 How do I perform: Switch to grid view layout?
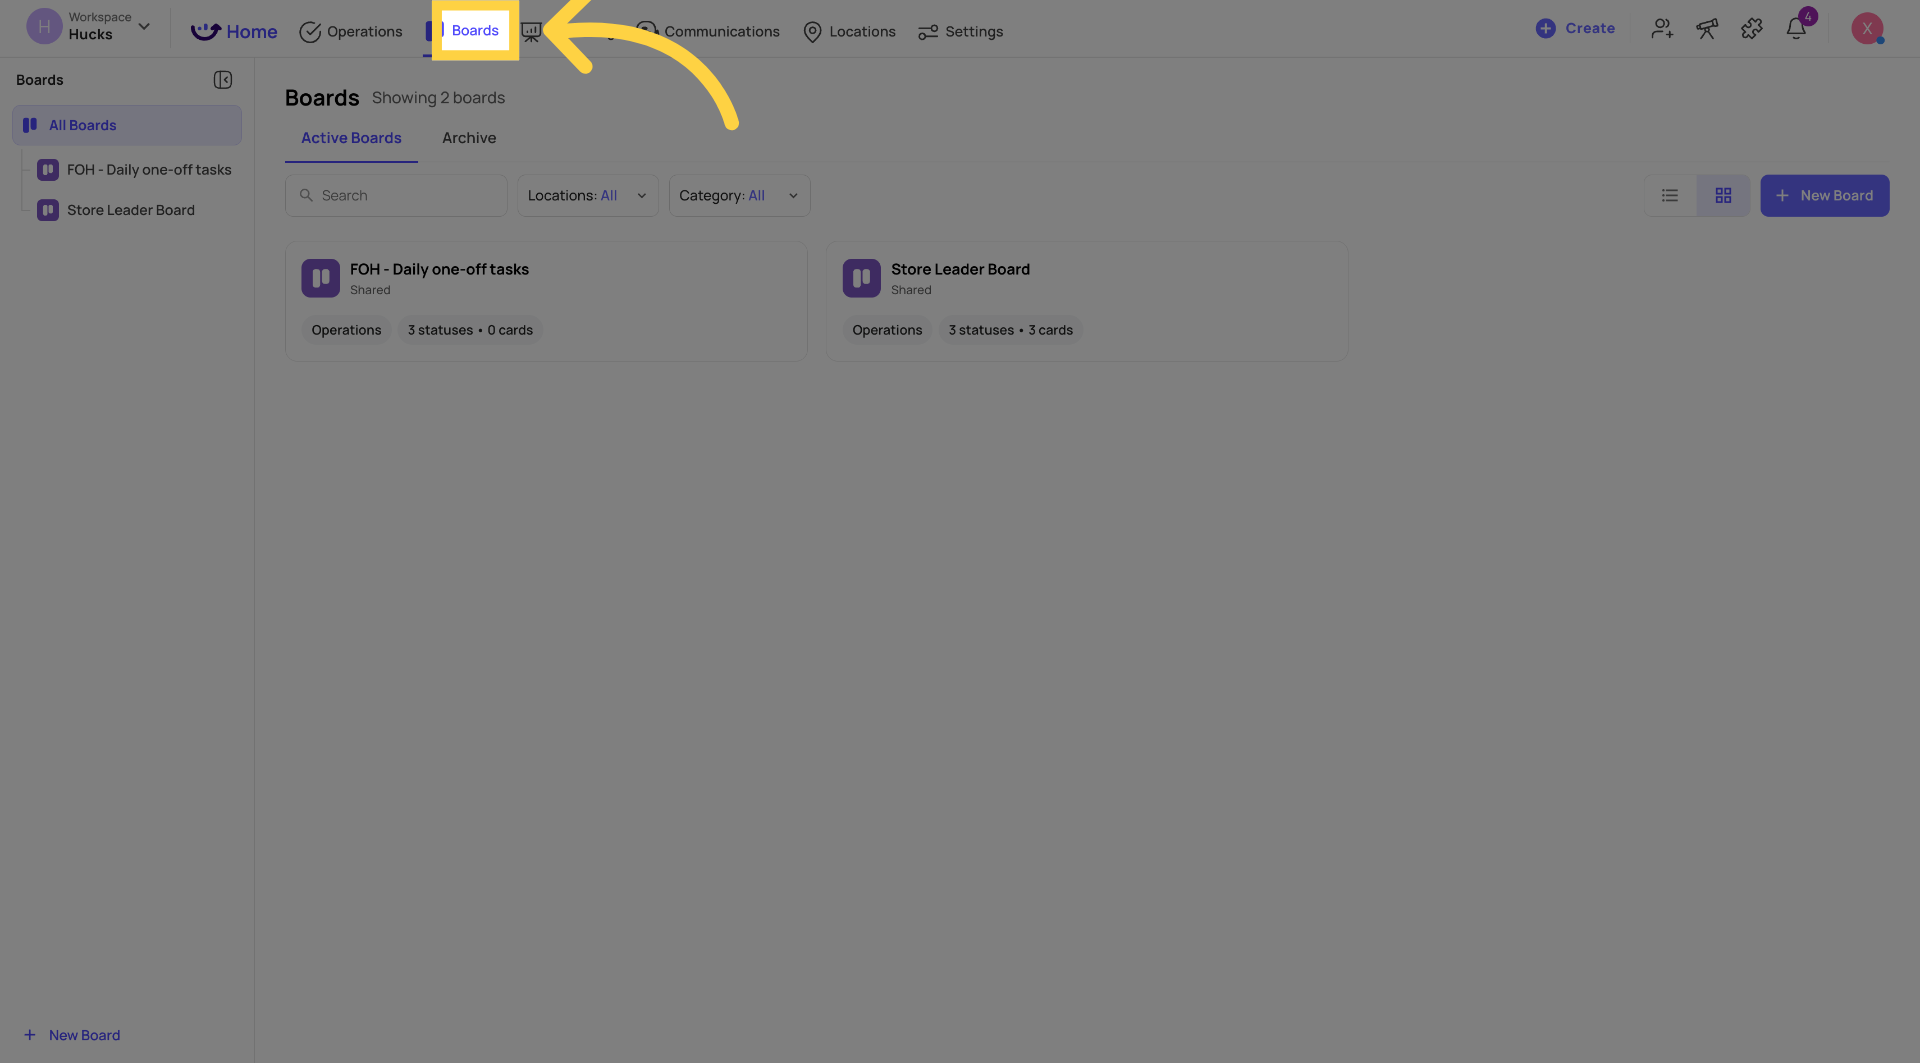coord(1723,196)
